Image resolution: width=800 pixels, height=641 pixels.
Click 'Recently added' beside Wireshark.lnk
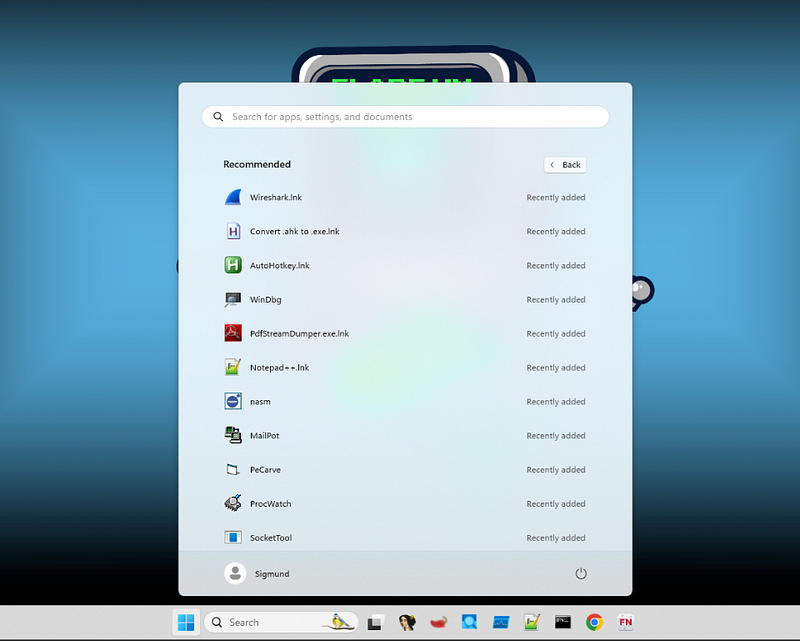556,198
